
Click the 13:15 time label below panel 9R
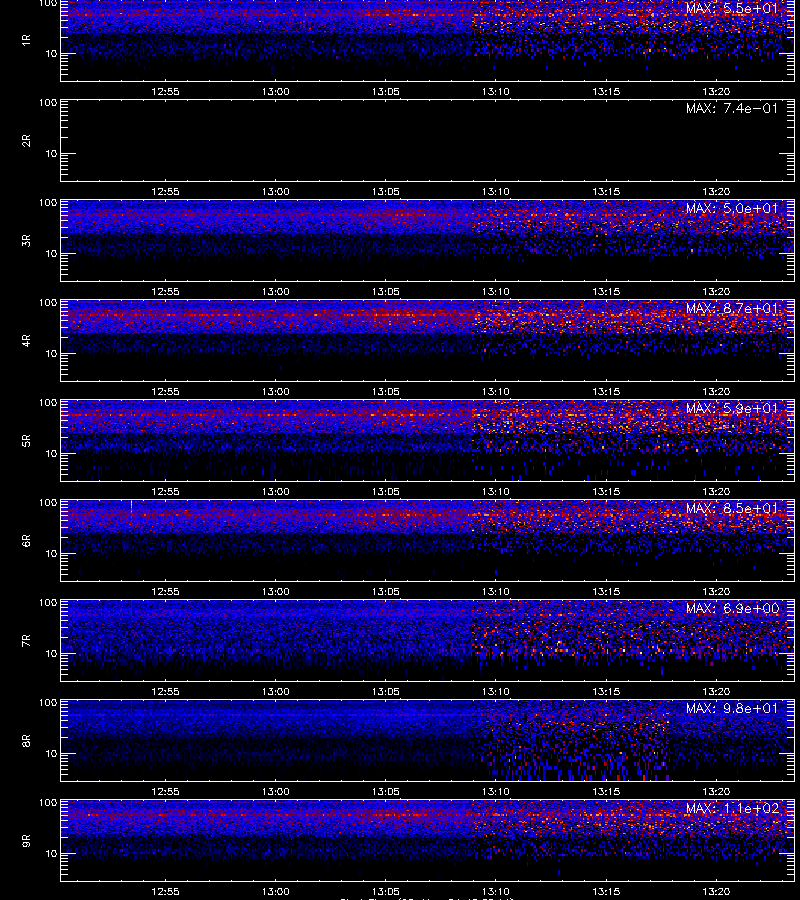606,891
